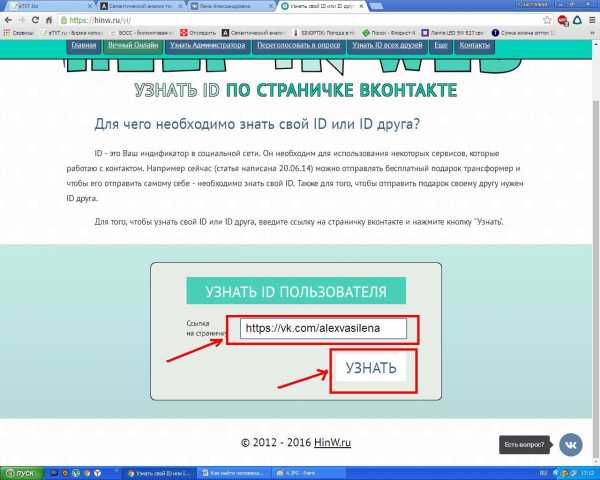Click the Есть вопрос? tooltip
The height and width of the screenshot is (480, 600).
[524, 445]
